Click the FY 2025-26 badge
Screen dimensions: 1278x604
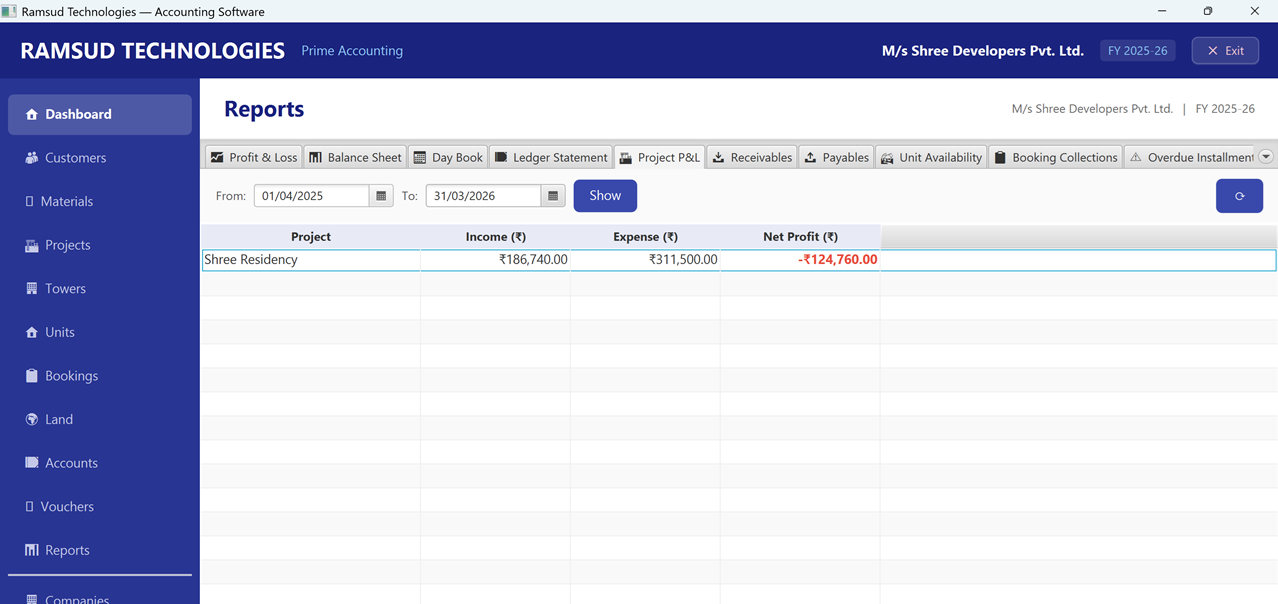click(x=1138, y=51)
